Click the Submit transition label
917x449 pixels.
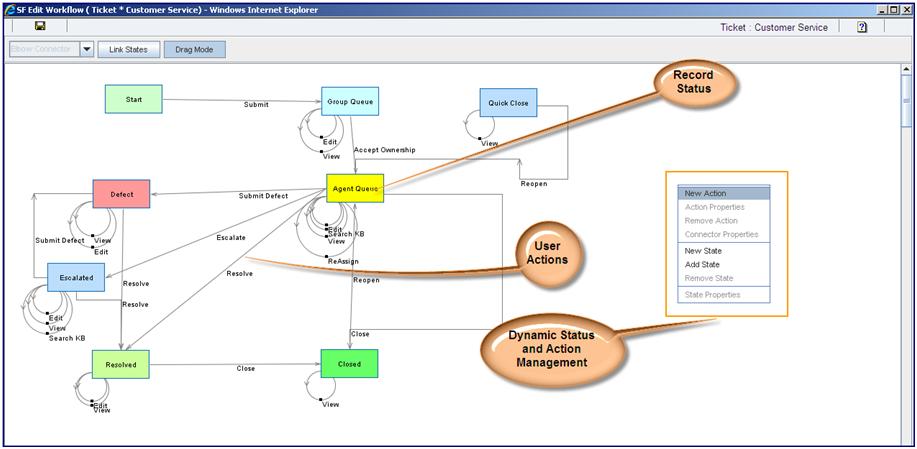point(256,105)
